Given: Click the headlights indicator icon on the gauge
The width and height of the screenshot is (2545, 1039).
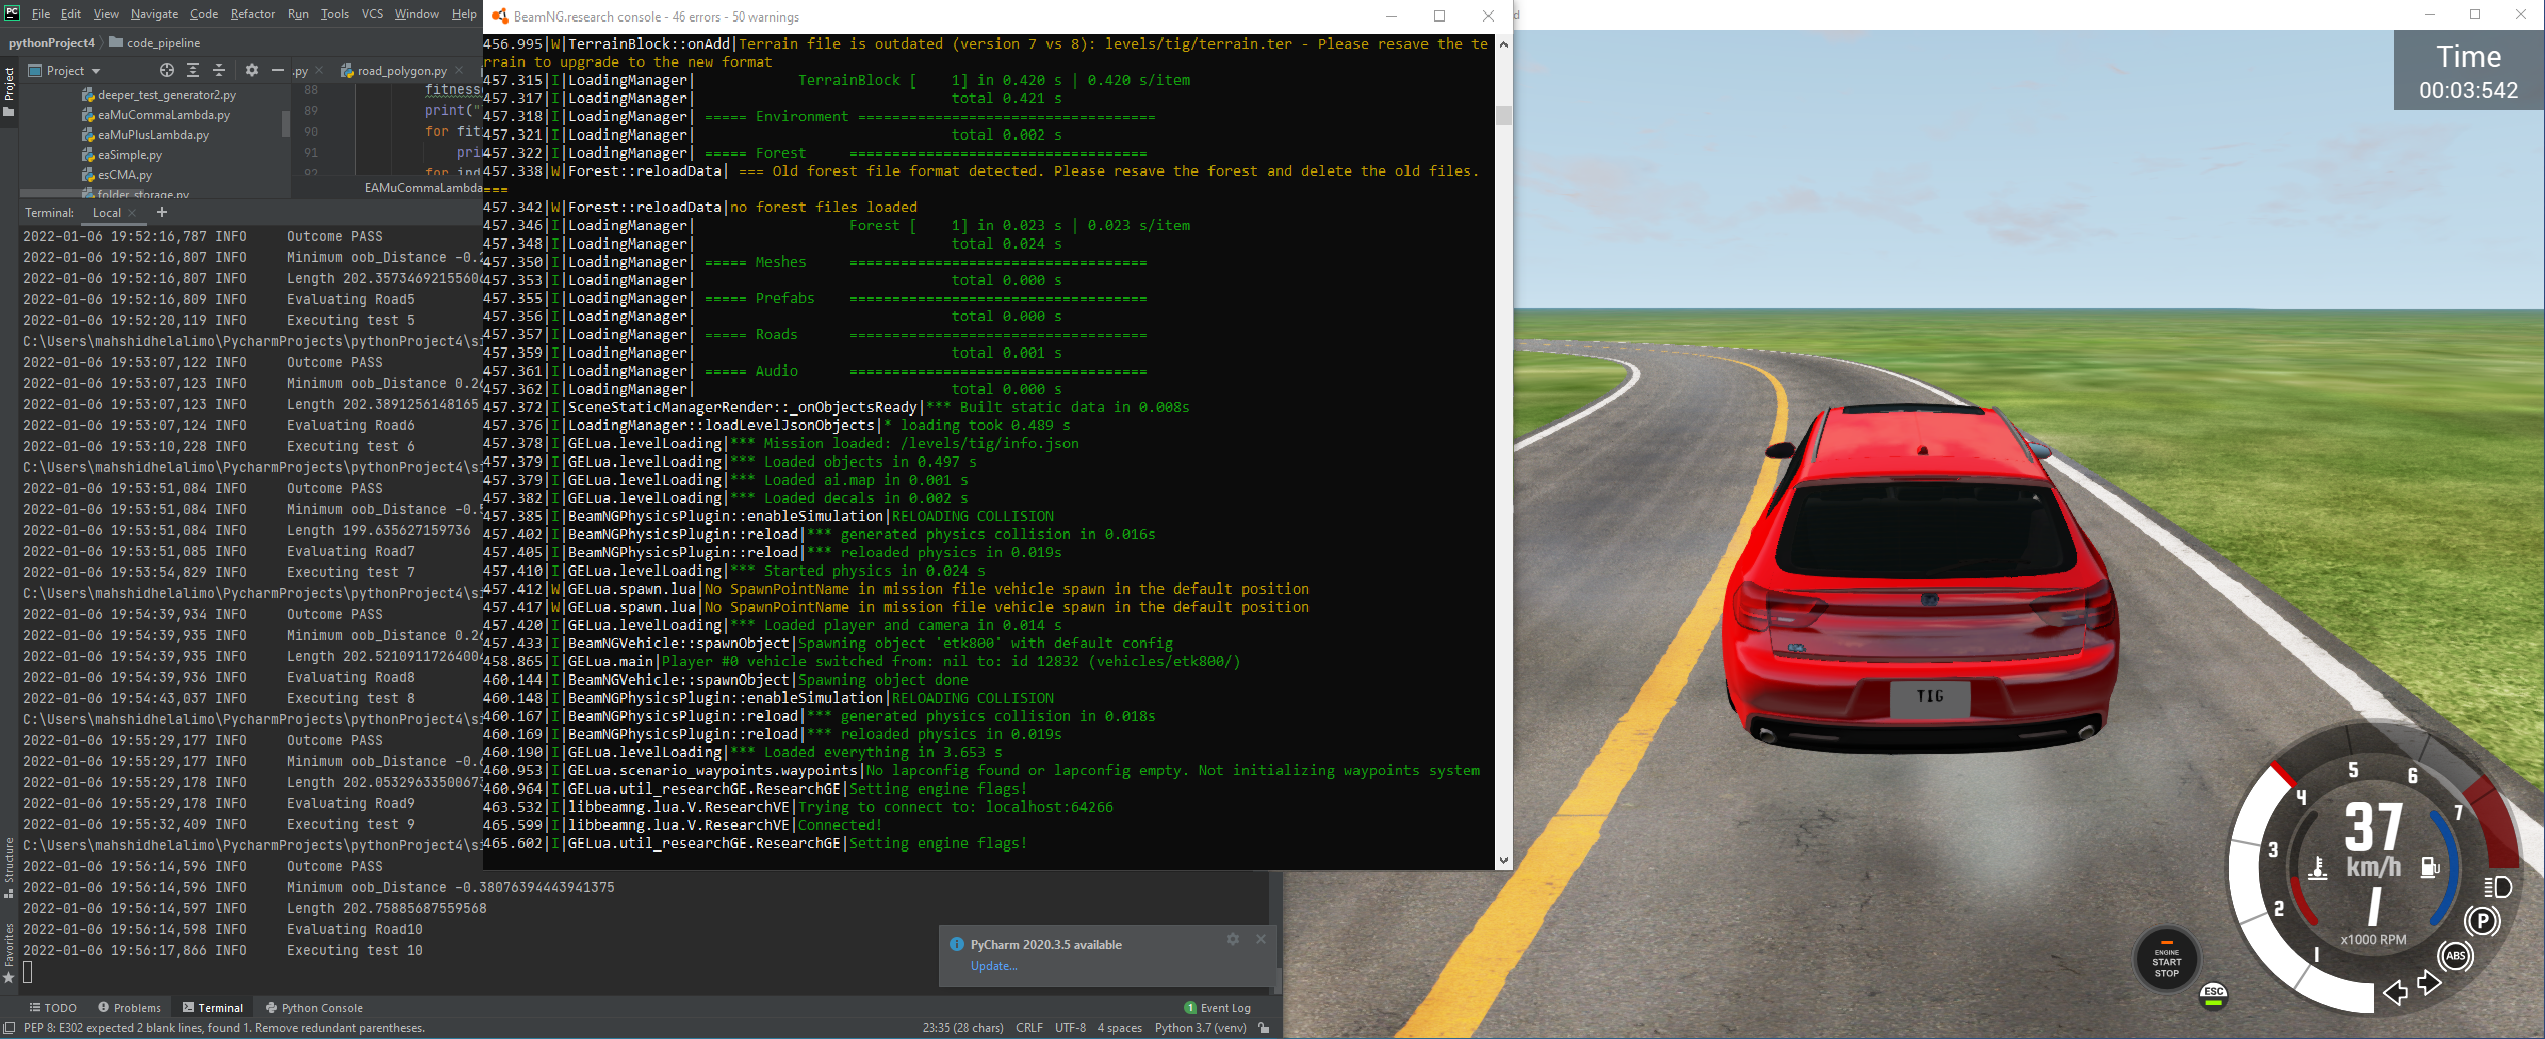Looking at the screenshot, I should click(x=2497, y=887).
